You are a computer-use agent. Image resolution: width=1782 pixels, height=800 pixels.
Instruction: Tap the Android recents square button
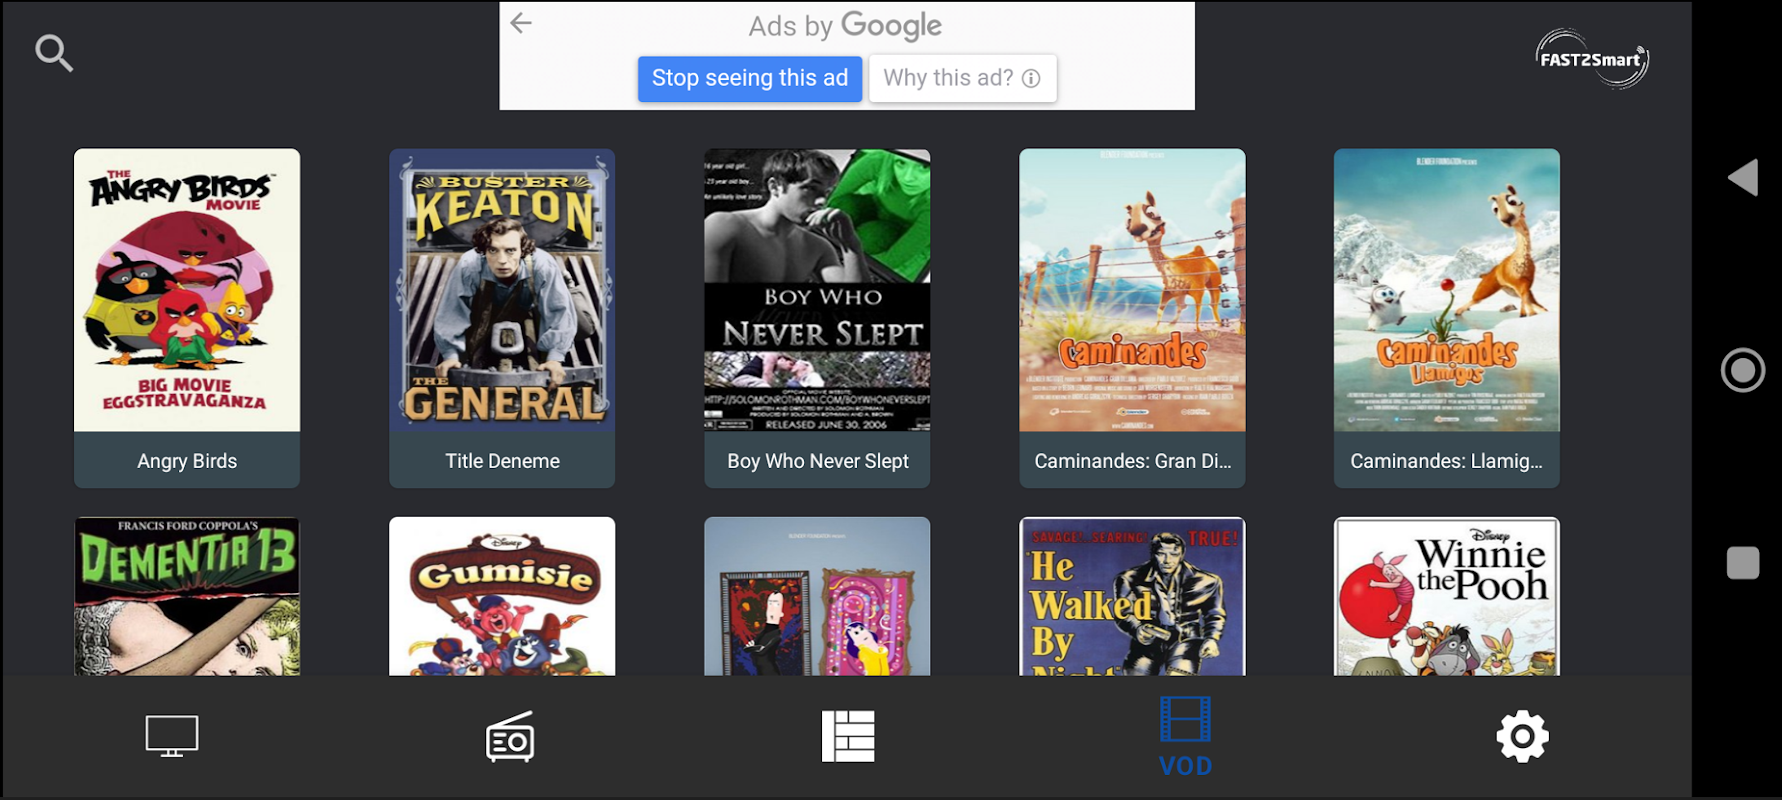pos(1742,563)
